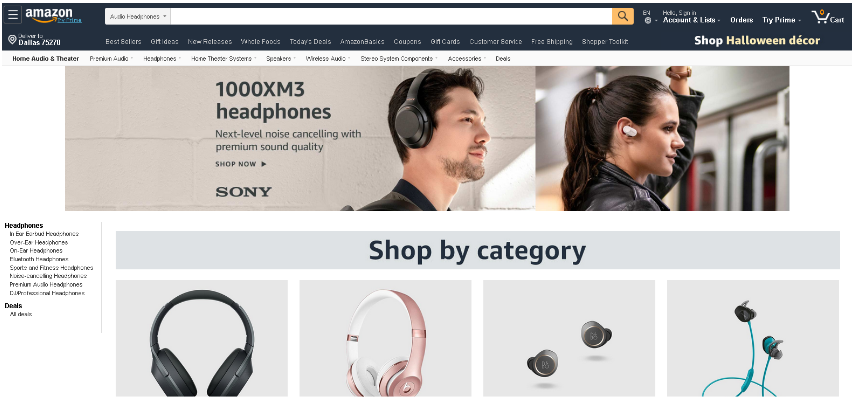
Task: Expand the Account & Lists dropdown
Action: click(x=691, y=20)
